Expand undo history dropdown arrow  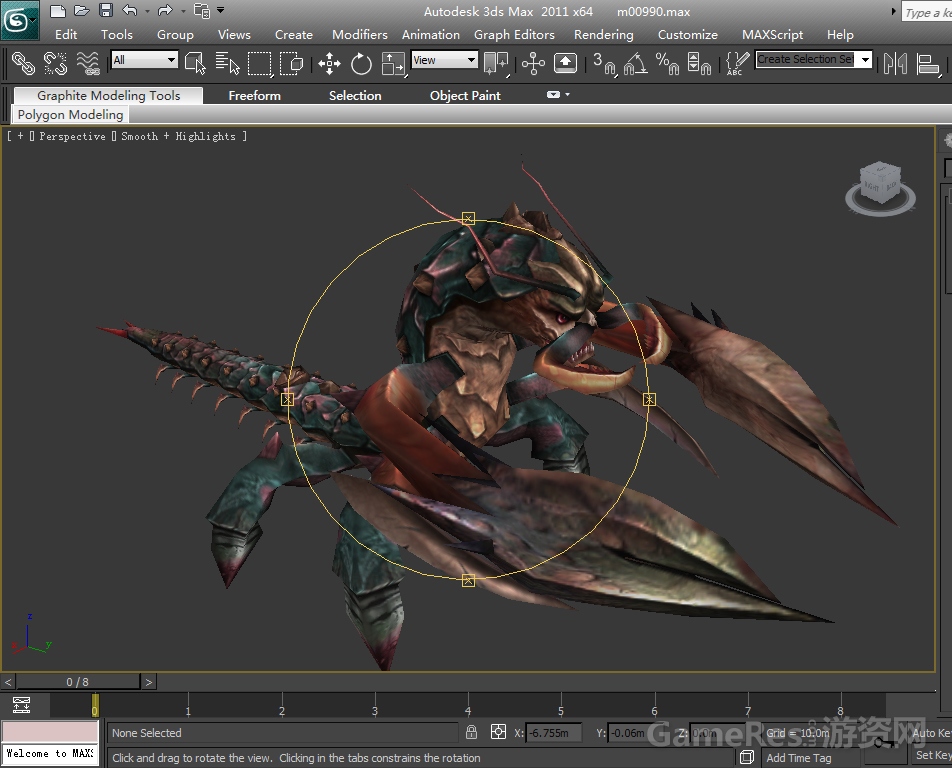pos(148,11)
